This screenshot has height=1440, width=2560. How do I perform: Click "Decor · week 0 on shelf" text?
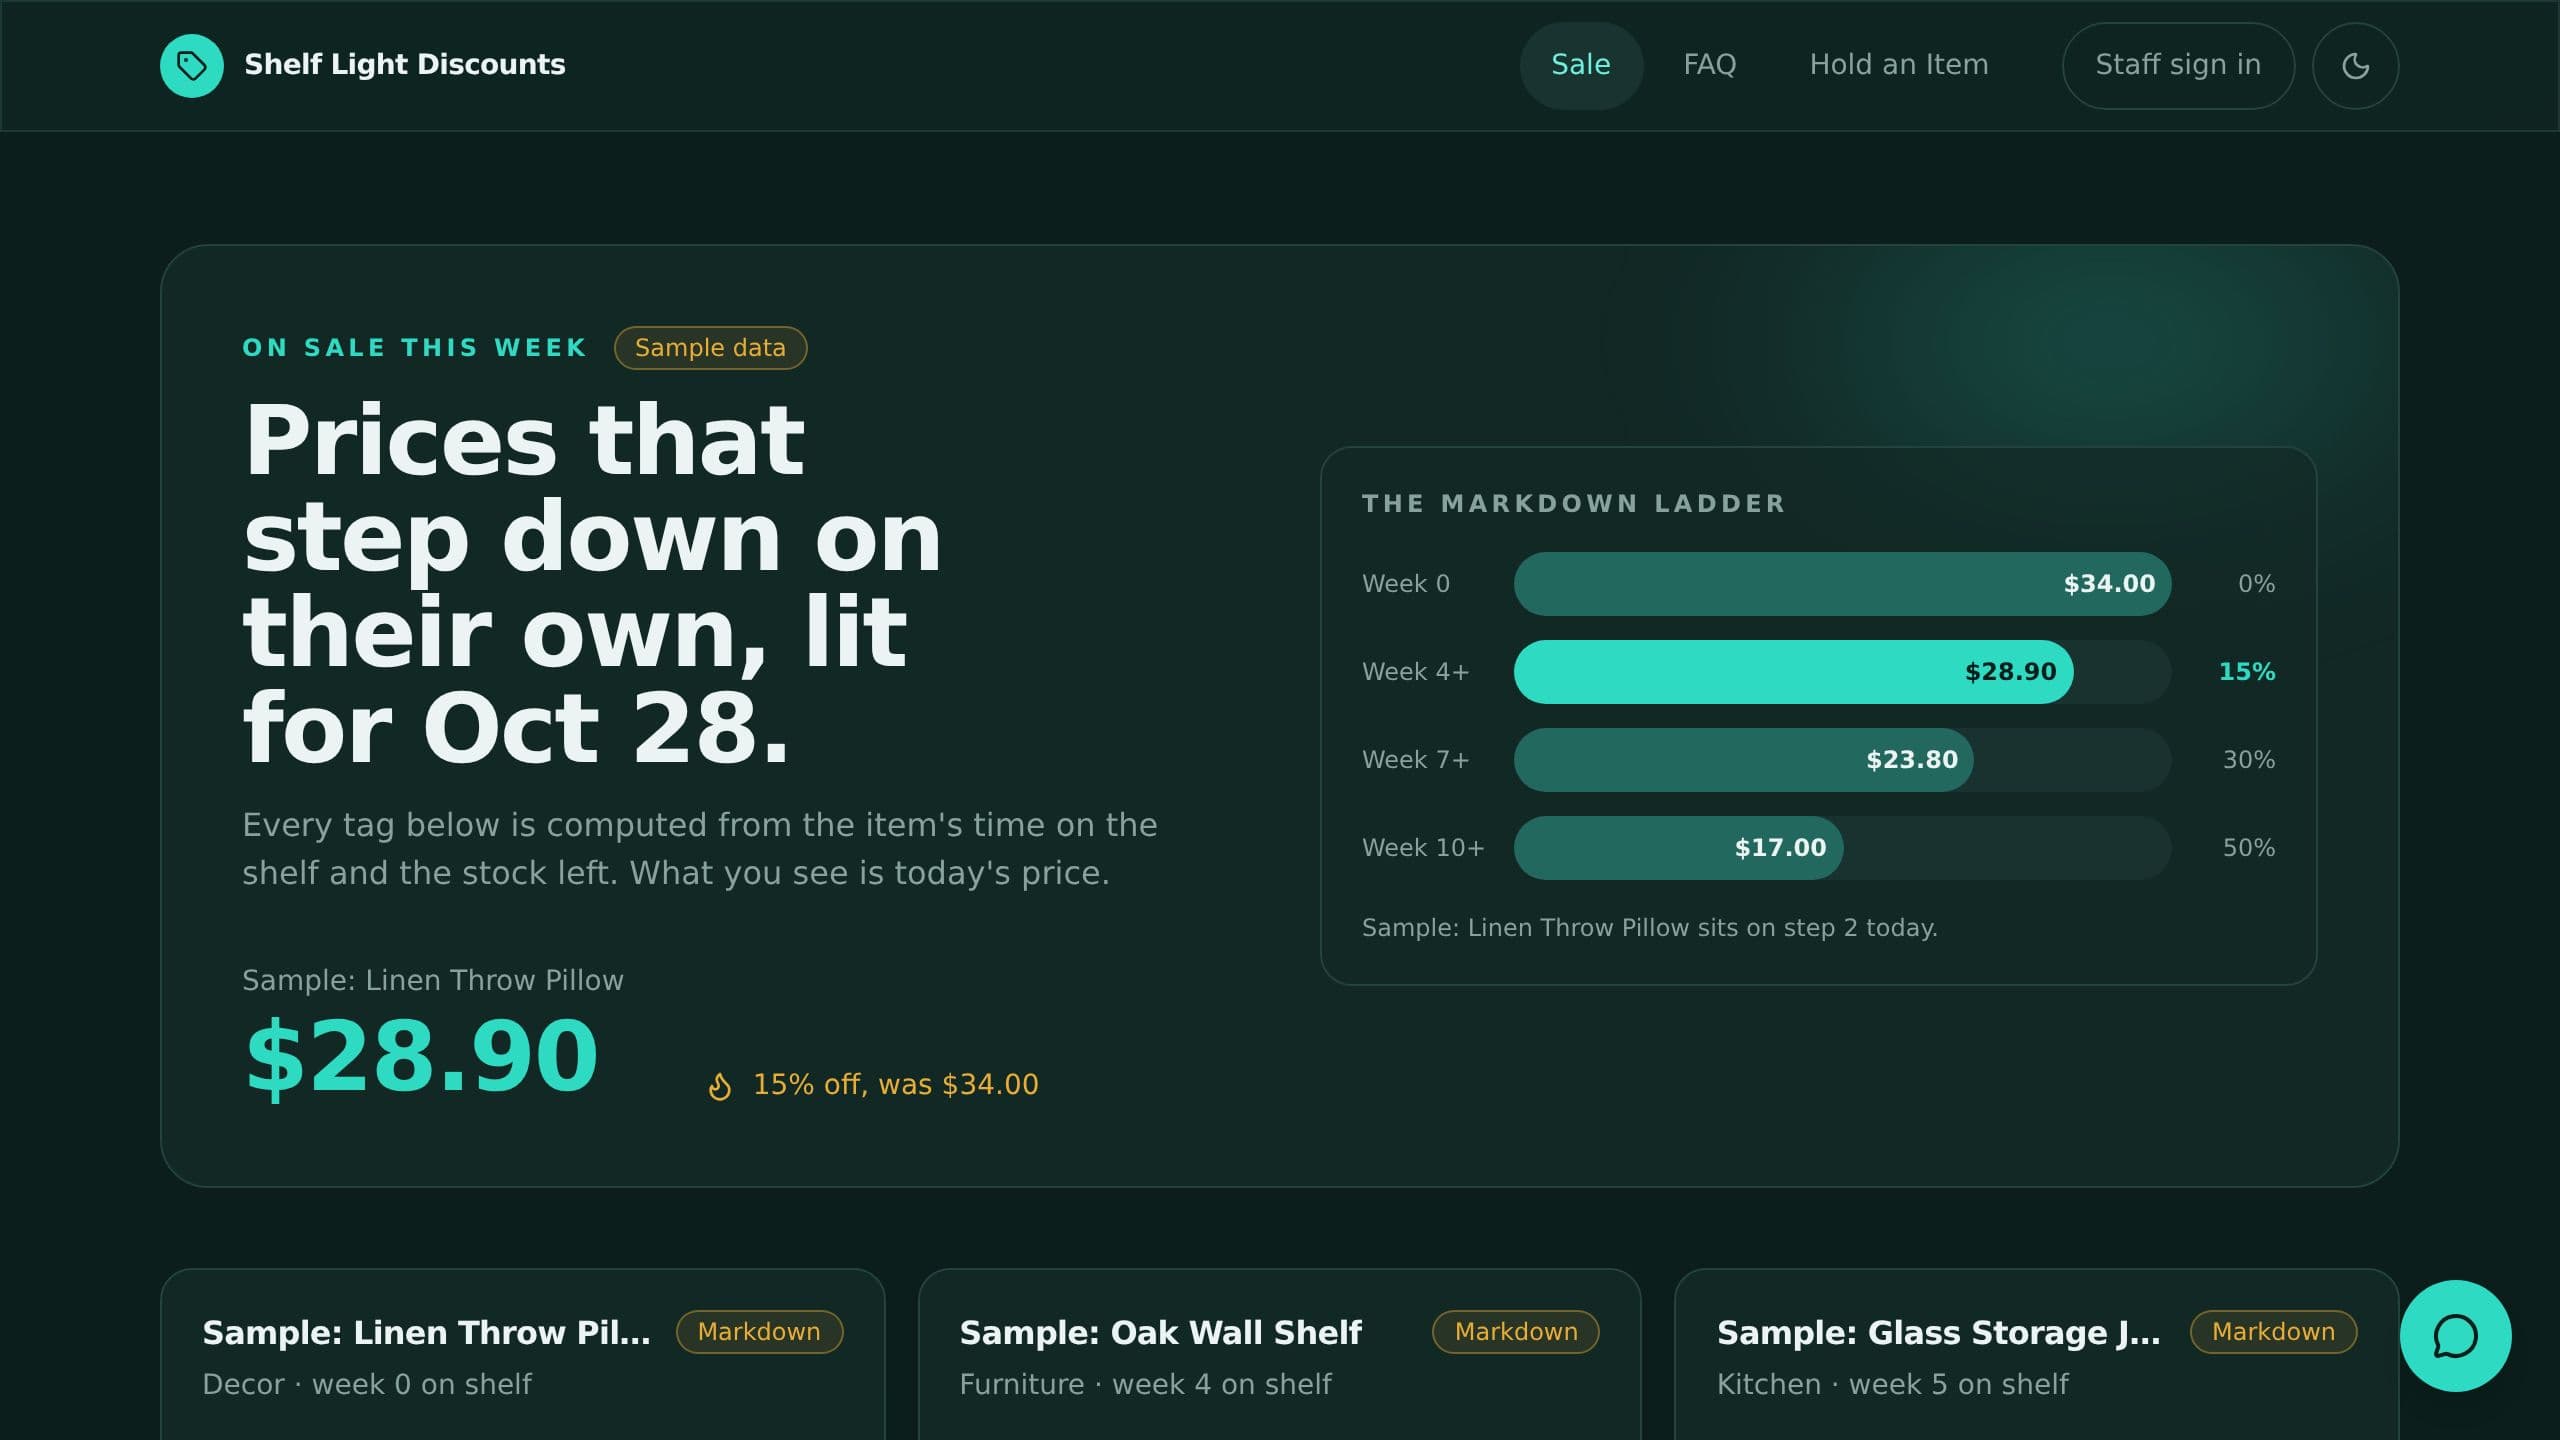[x=367, y=1385]
